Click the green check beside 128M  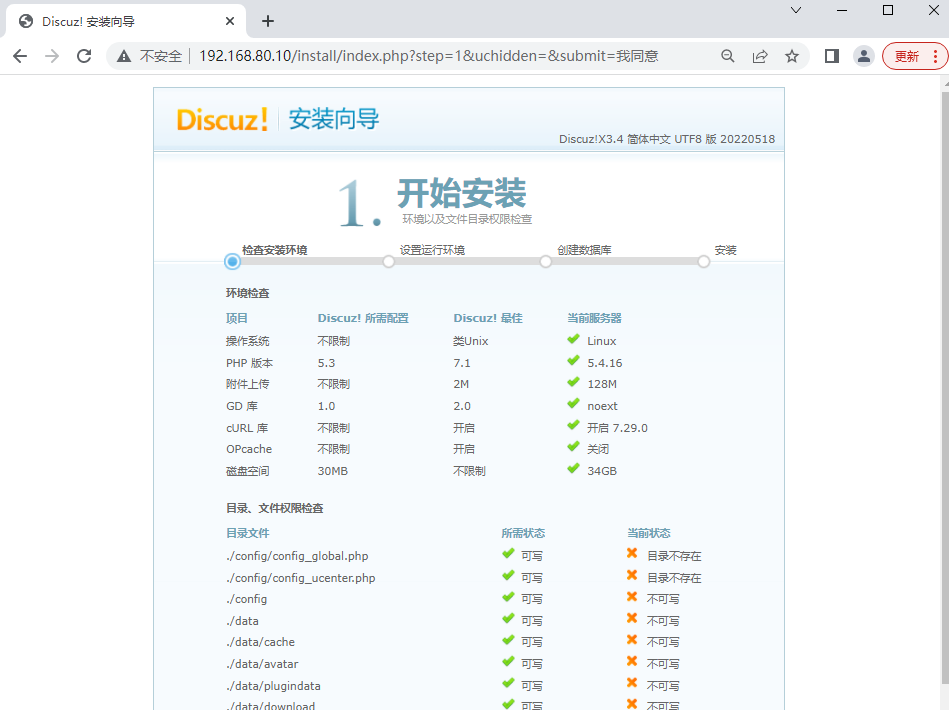coord(573,383)
